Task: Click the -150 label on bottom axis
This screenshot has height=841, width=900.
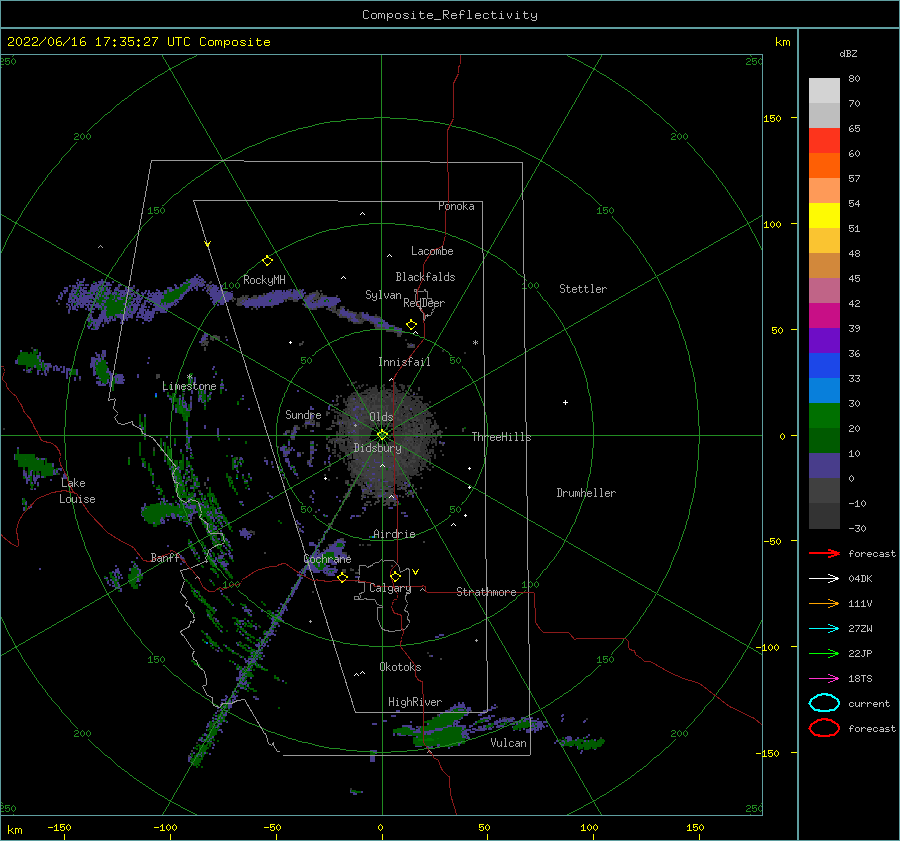Action: coord(59,827)
